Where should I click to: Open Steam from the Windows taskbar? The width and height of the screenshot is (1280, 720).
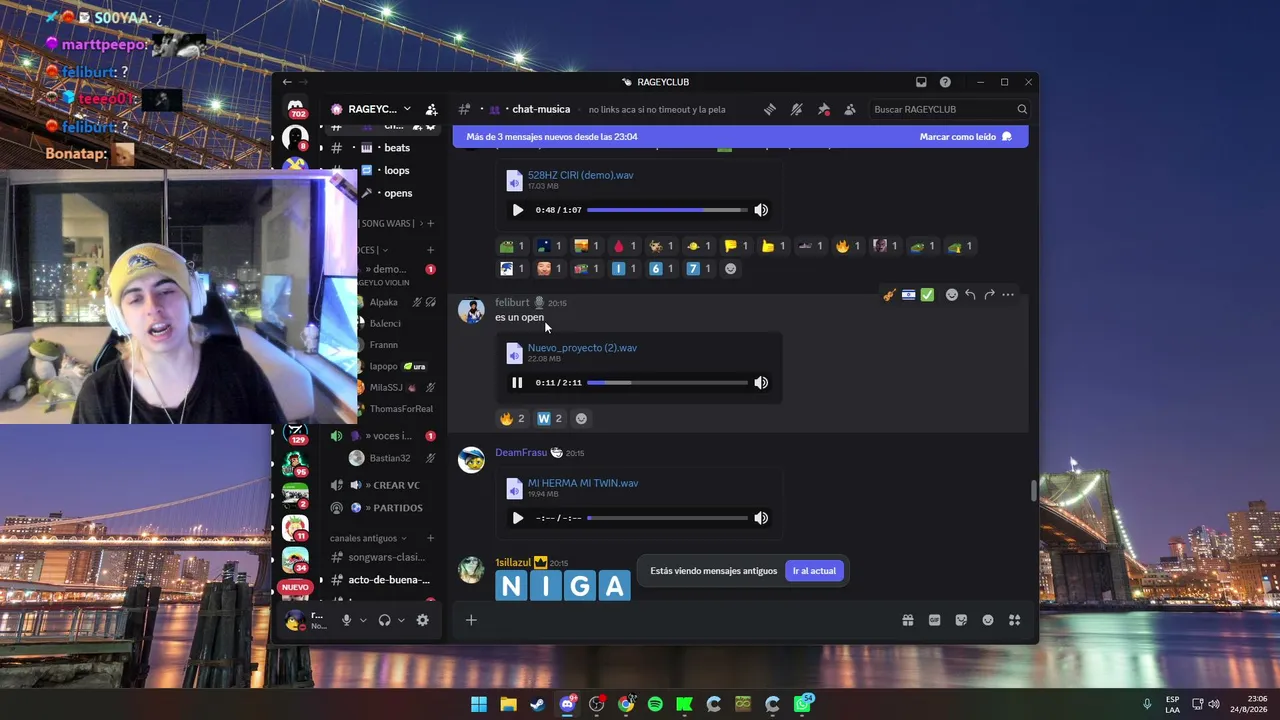(x=538, y=704)
